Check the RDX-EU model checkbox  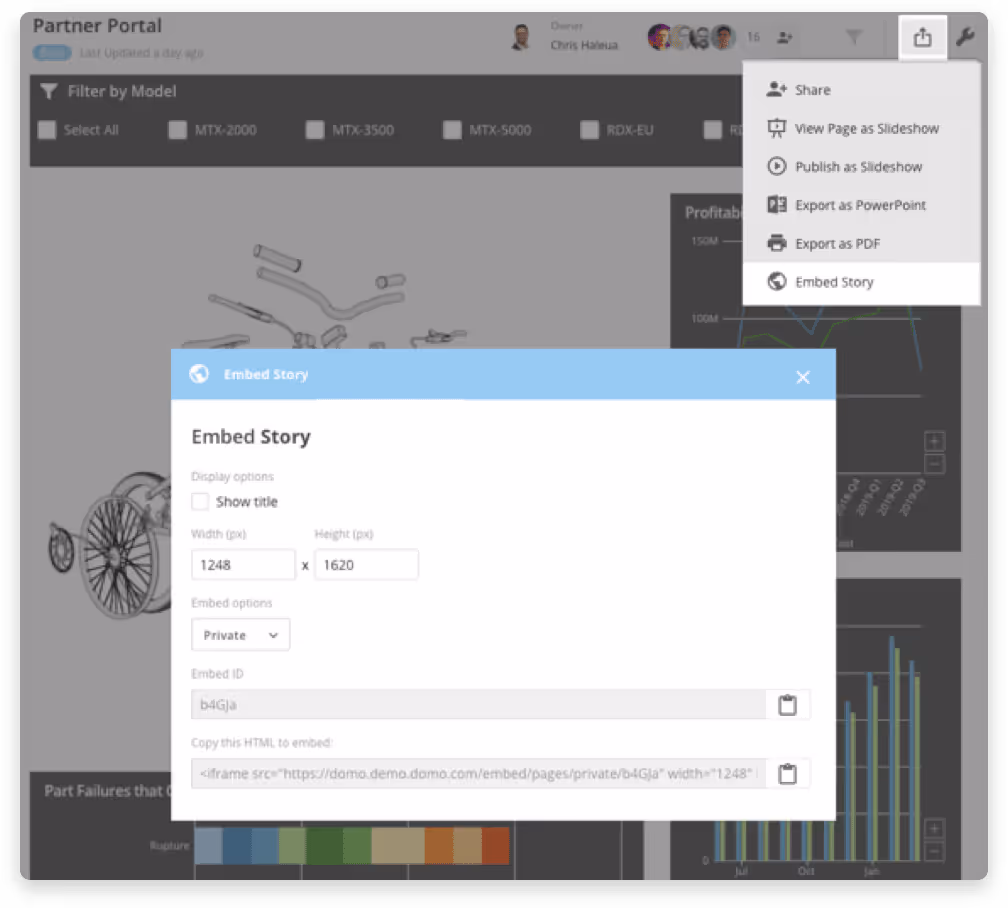pyautogui.click(x=590, y=130)
